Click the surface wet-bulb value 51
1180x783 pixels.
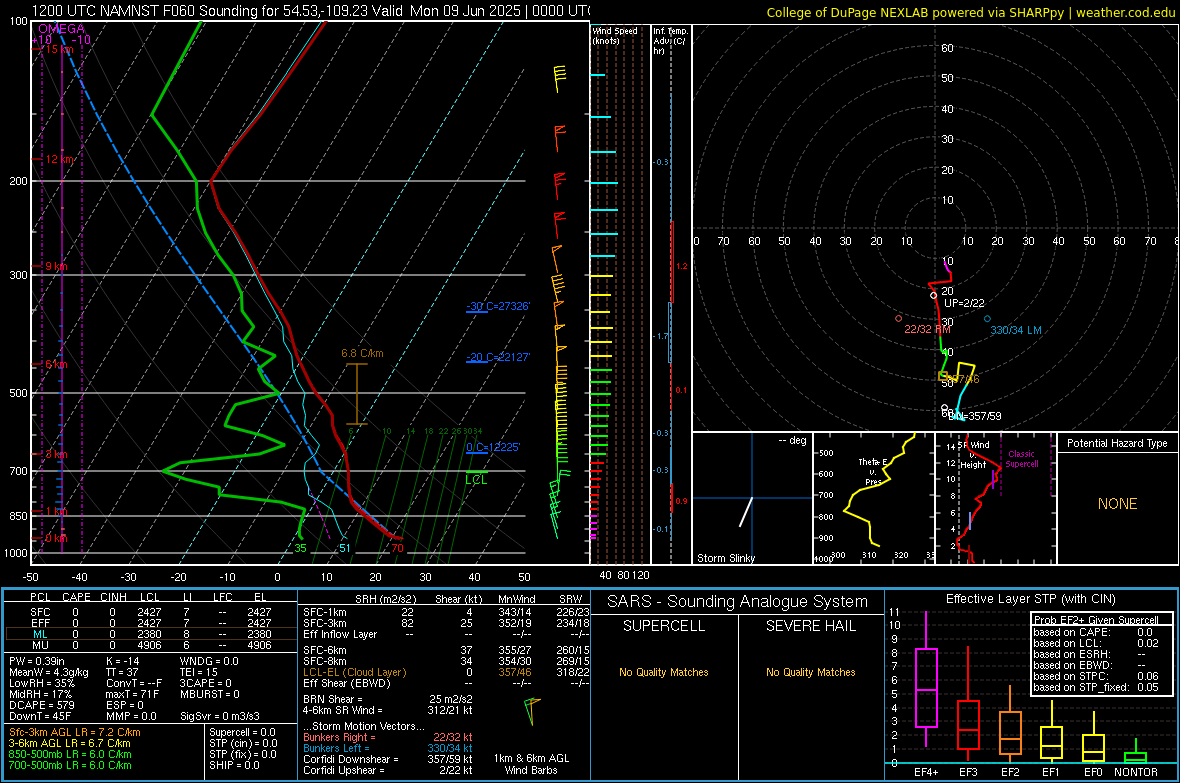[344, 548]
